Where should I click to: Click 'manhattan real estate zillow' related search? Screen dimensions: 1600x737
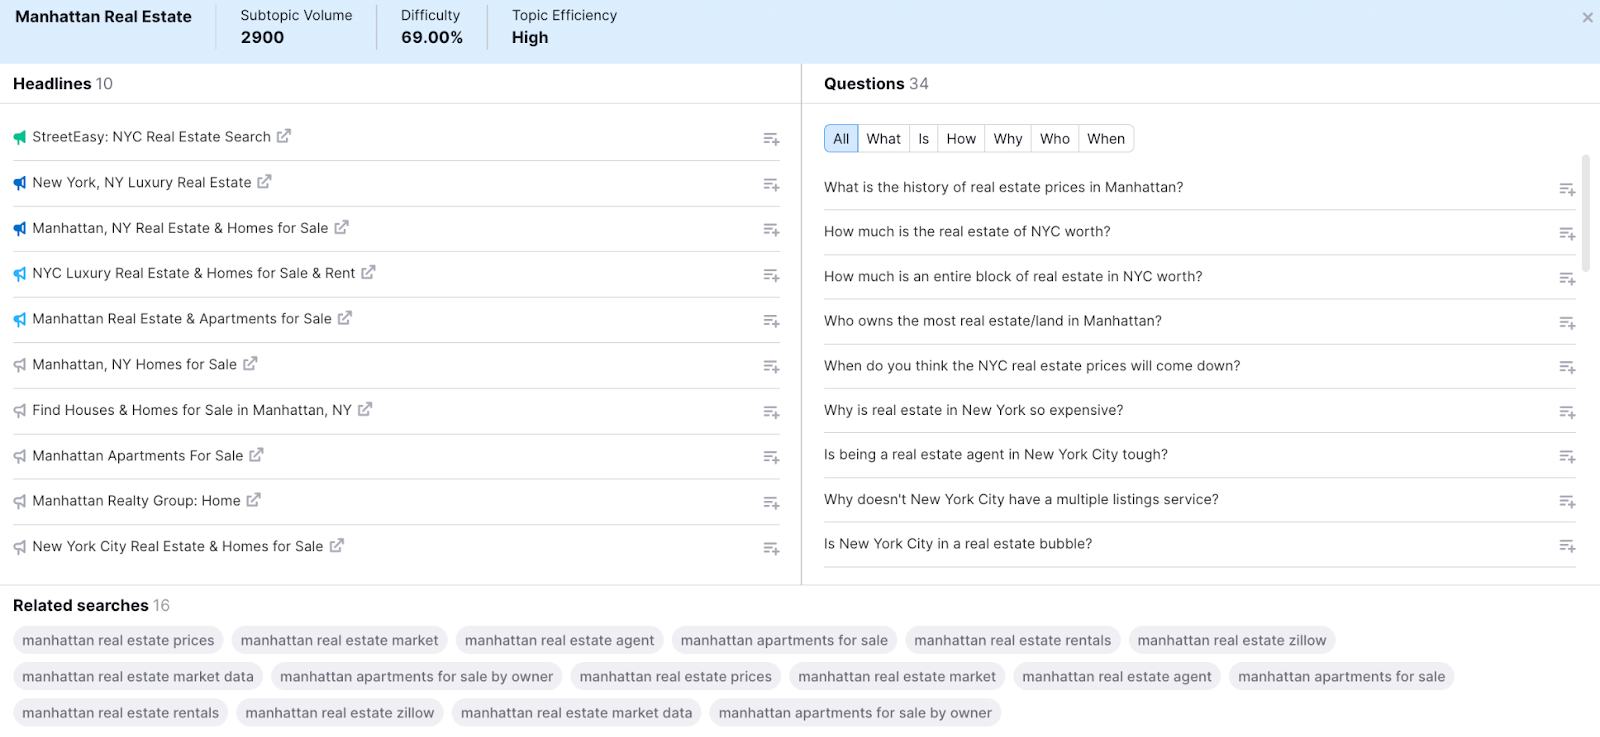pos(1231,640)
